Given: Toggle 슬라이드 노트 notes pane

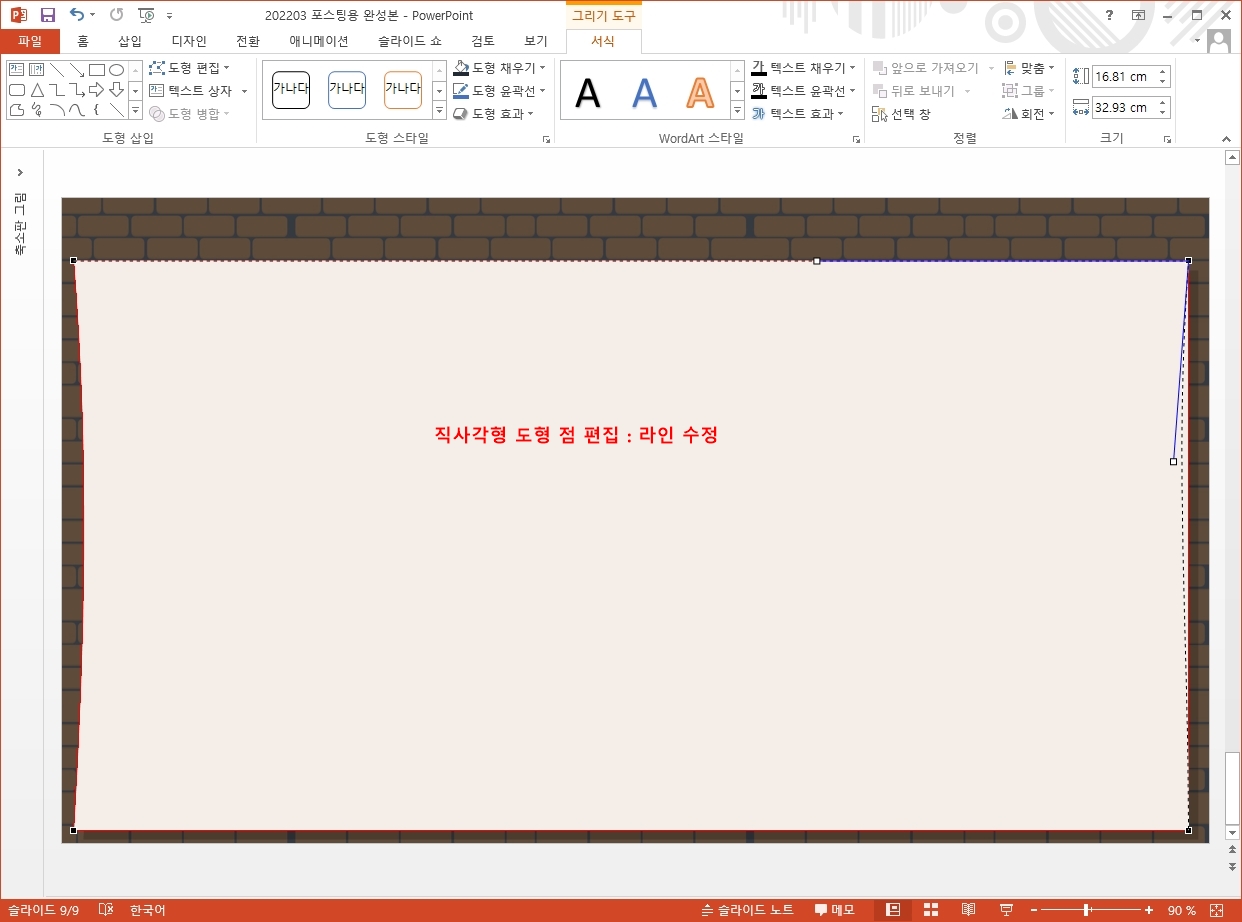Looking at the screenshot, I should (x=748, y=910).
